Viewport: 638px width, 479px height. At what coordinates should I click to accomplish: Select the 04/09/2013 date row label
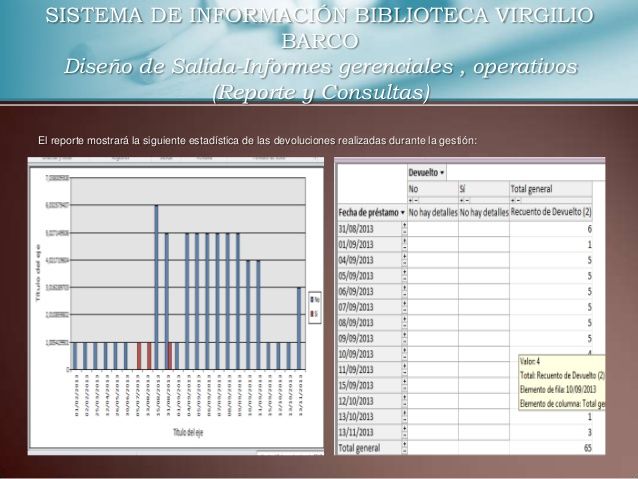tap(356, 260)
